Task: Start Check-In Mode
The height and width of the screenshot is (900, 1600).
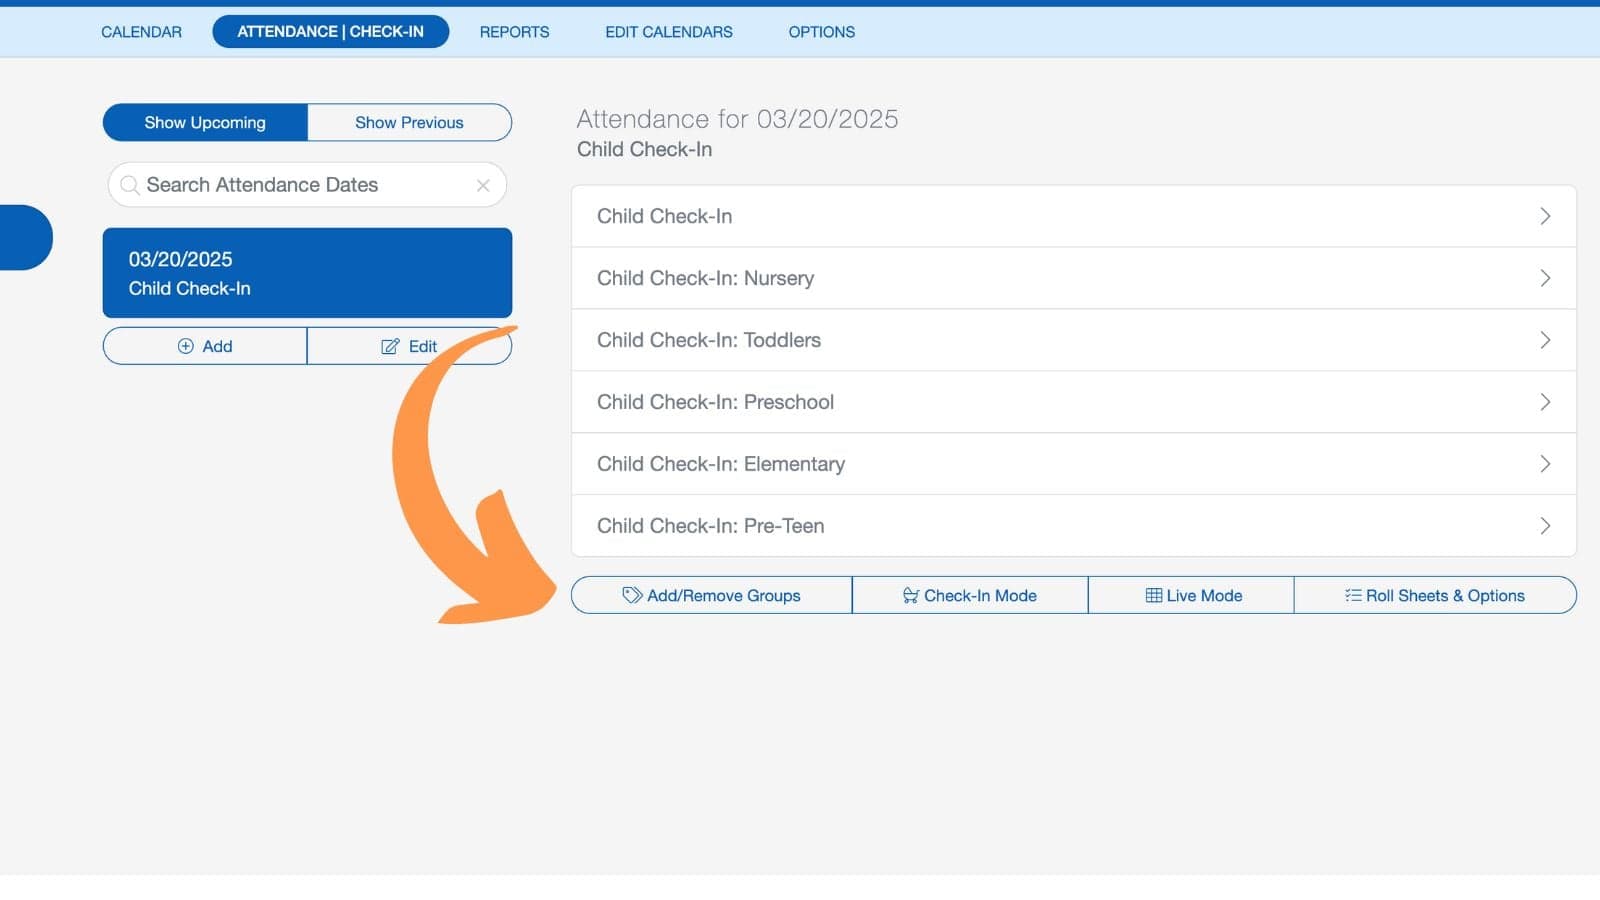Action: click(x=970, y=595)
